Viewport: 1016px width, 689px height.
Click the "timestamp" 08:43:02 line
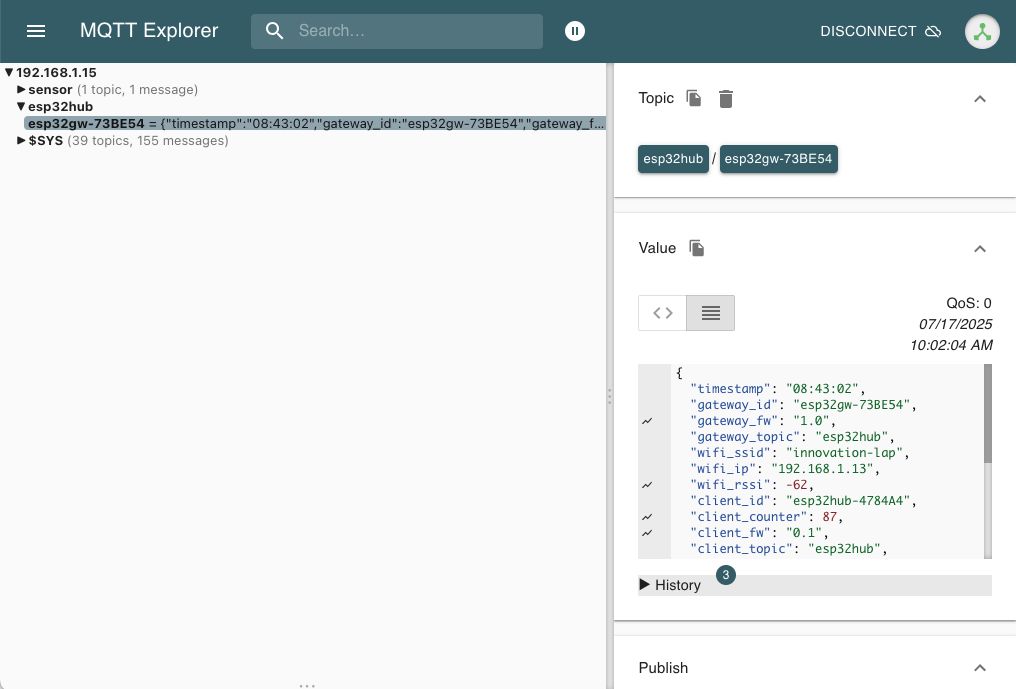pyautogui.click(x=778, y=389)
